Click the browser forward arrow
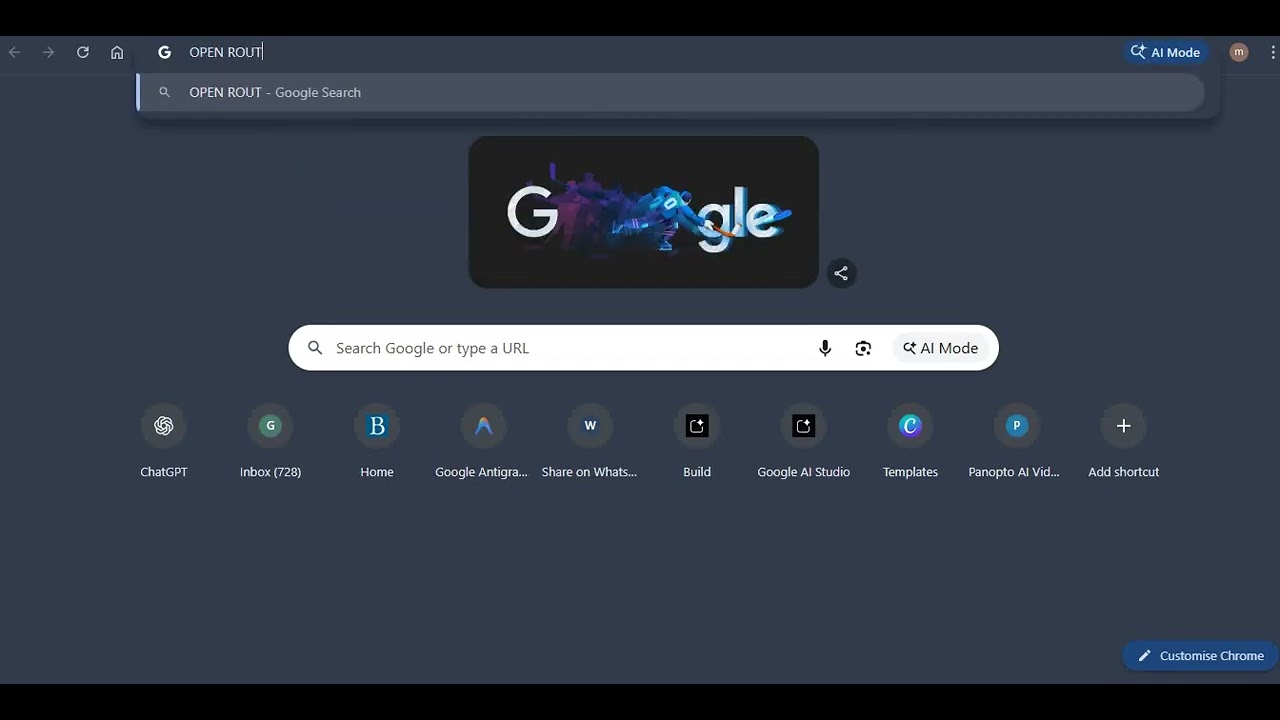Viewport: 1280px width, 720px height. (x=48, y=52)
